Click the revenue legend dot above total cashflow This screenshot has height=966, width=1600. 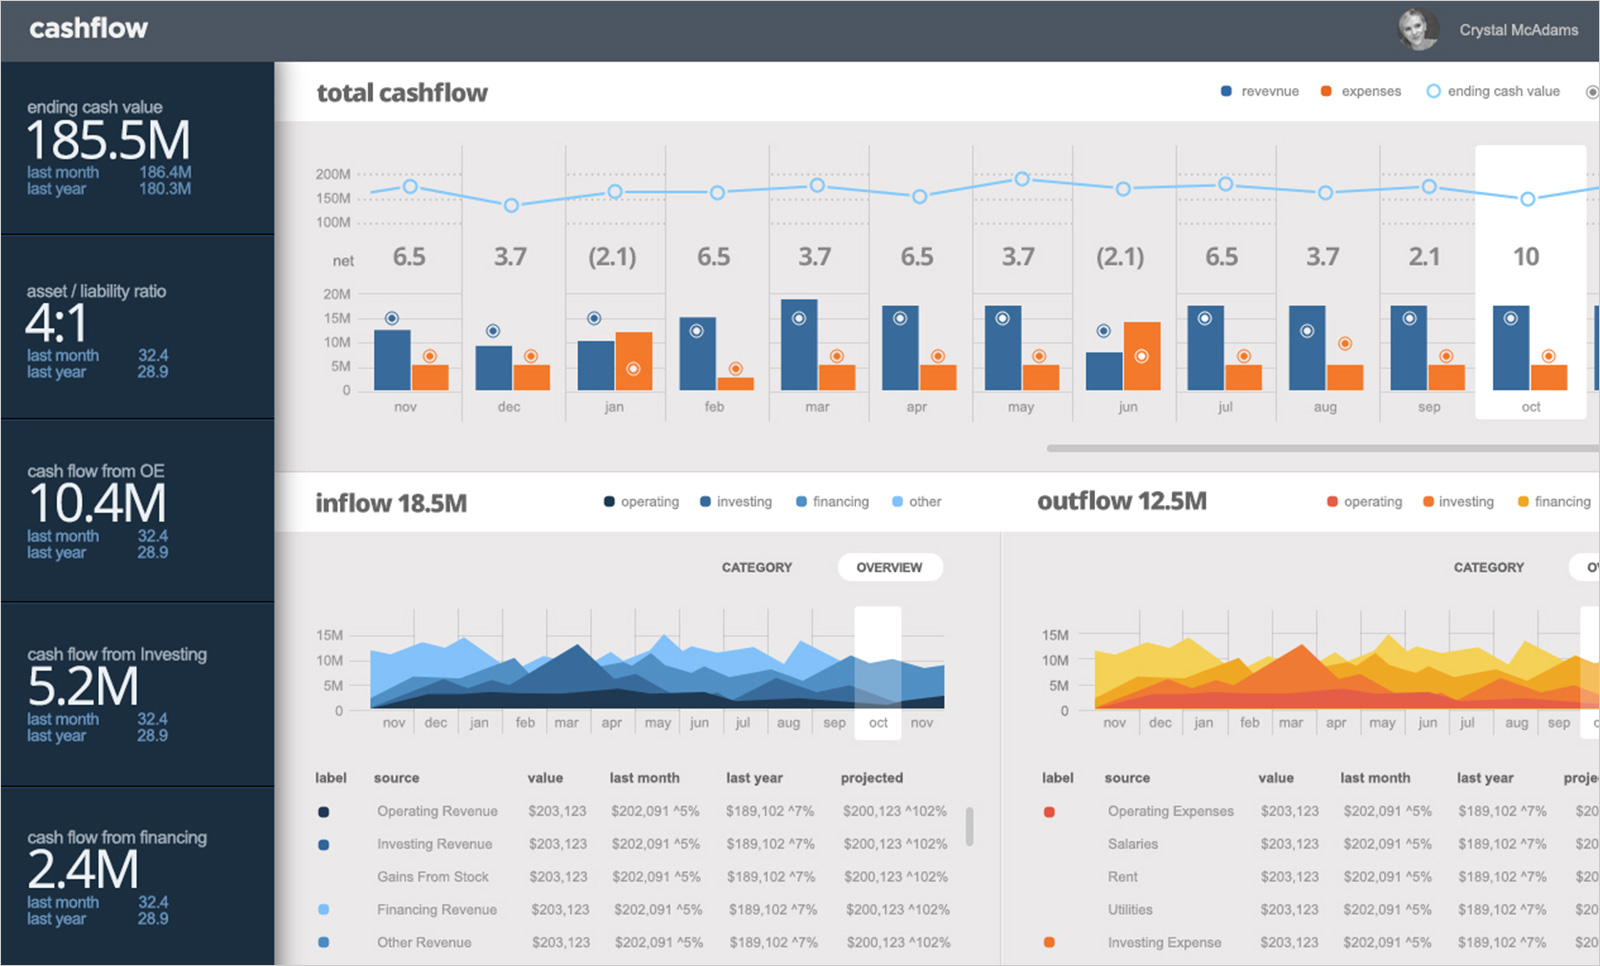pos(1225,91)
